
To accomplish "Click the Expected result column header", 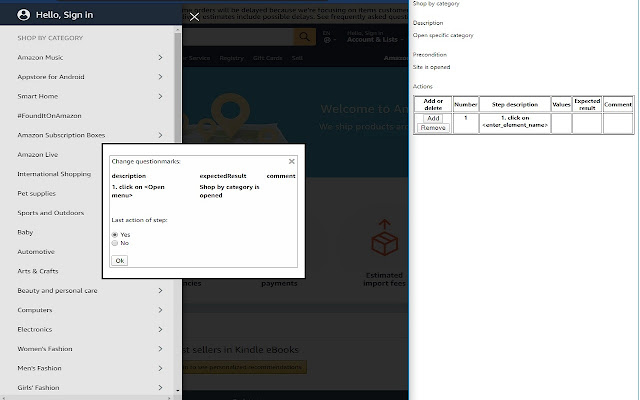I will (587, 104).
